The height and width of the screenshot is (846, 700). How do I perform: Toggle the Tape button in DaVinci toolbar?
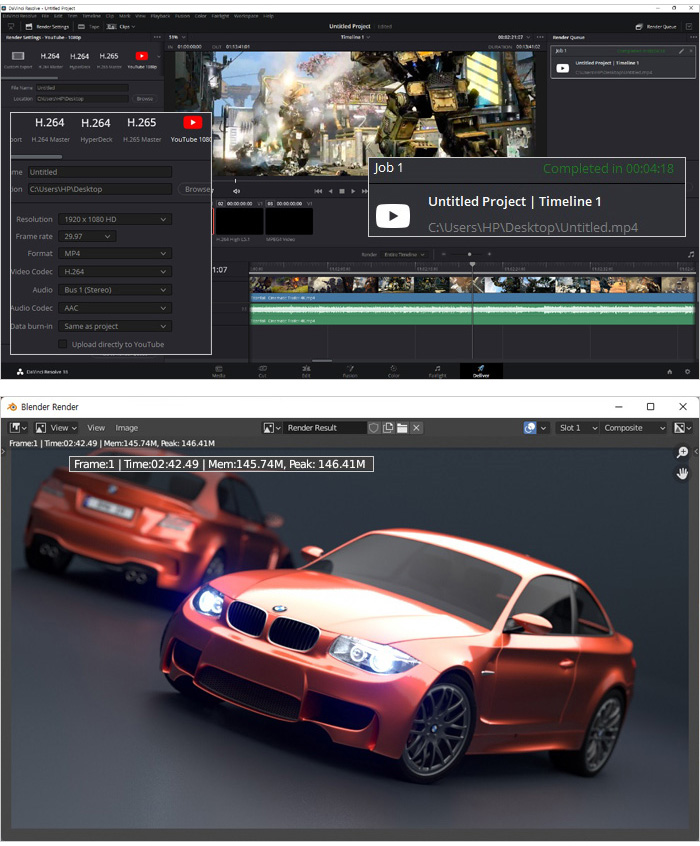[89, 26]
